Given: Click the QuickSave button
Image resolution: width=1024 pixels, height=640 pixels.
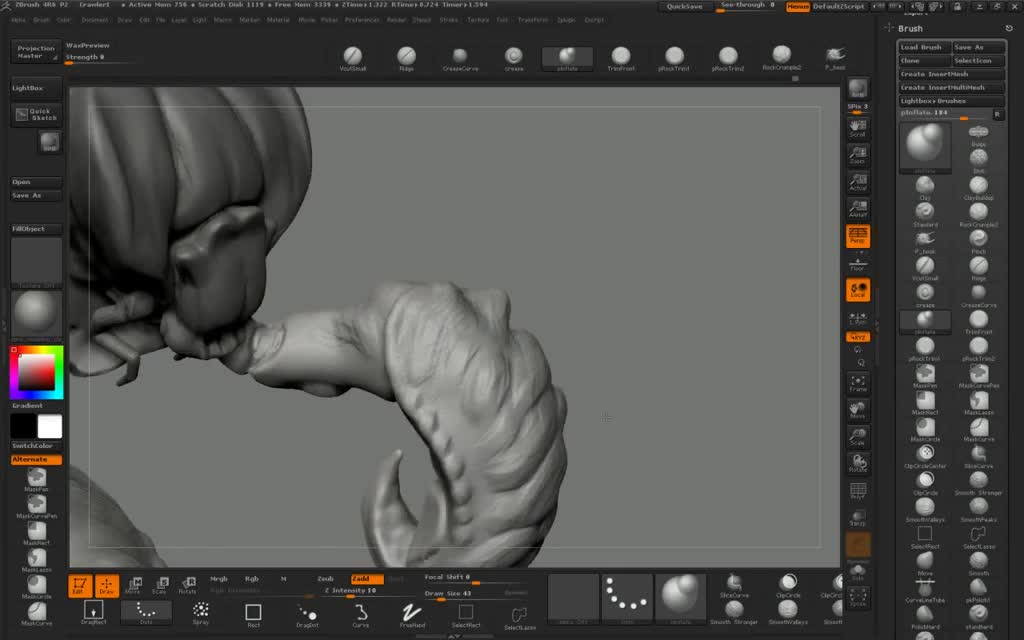Looking at the screenshot, I should pyautogui.click(x=684, y=7).
